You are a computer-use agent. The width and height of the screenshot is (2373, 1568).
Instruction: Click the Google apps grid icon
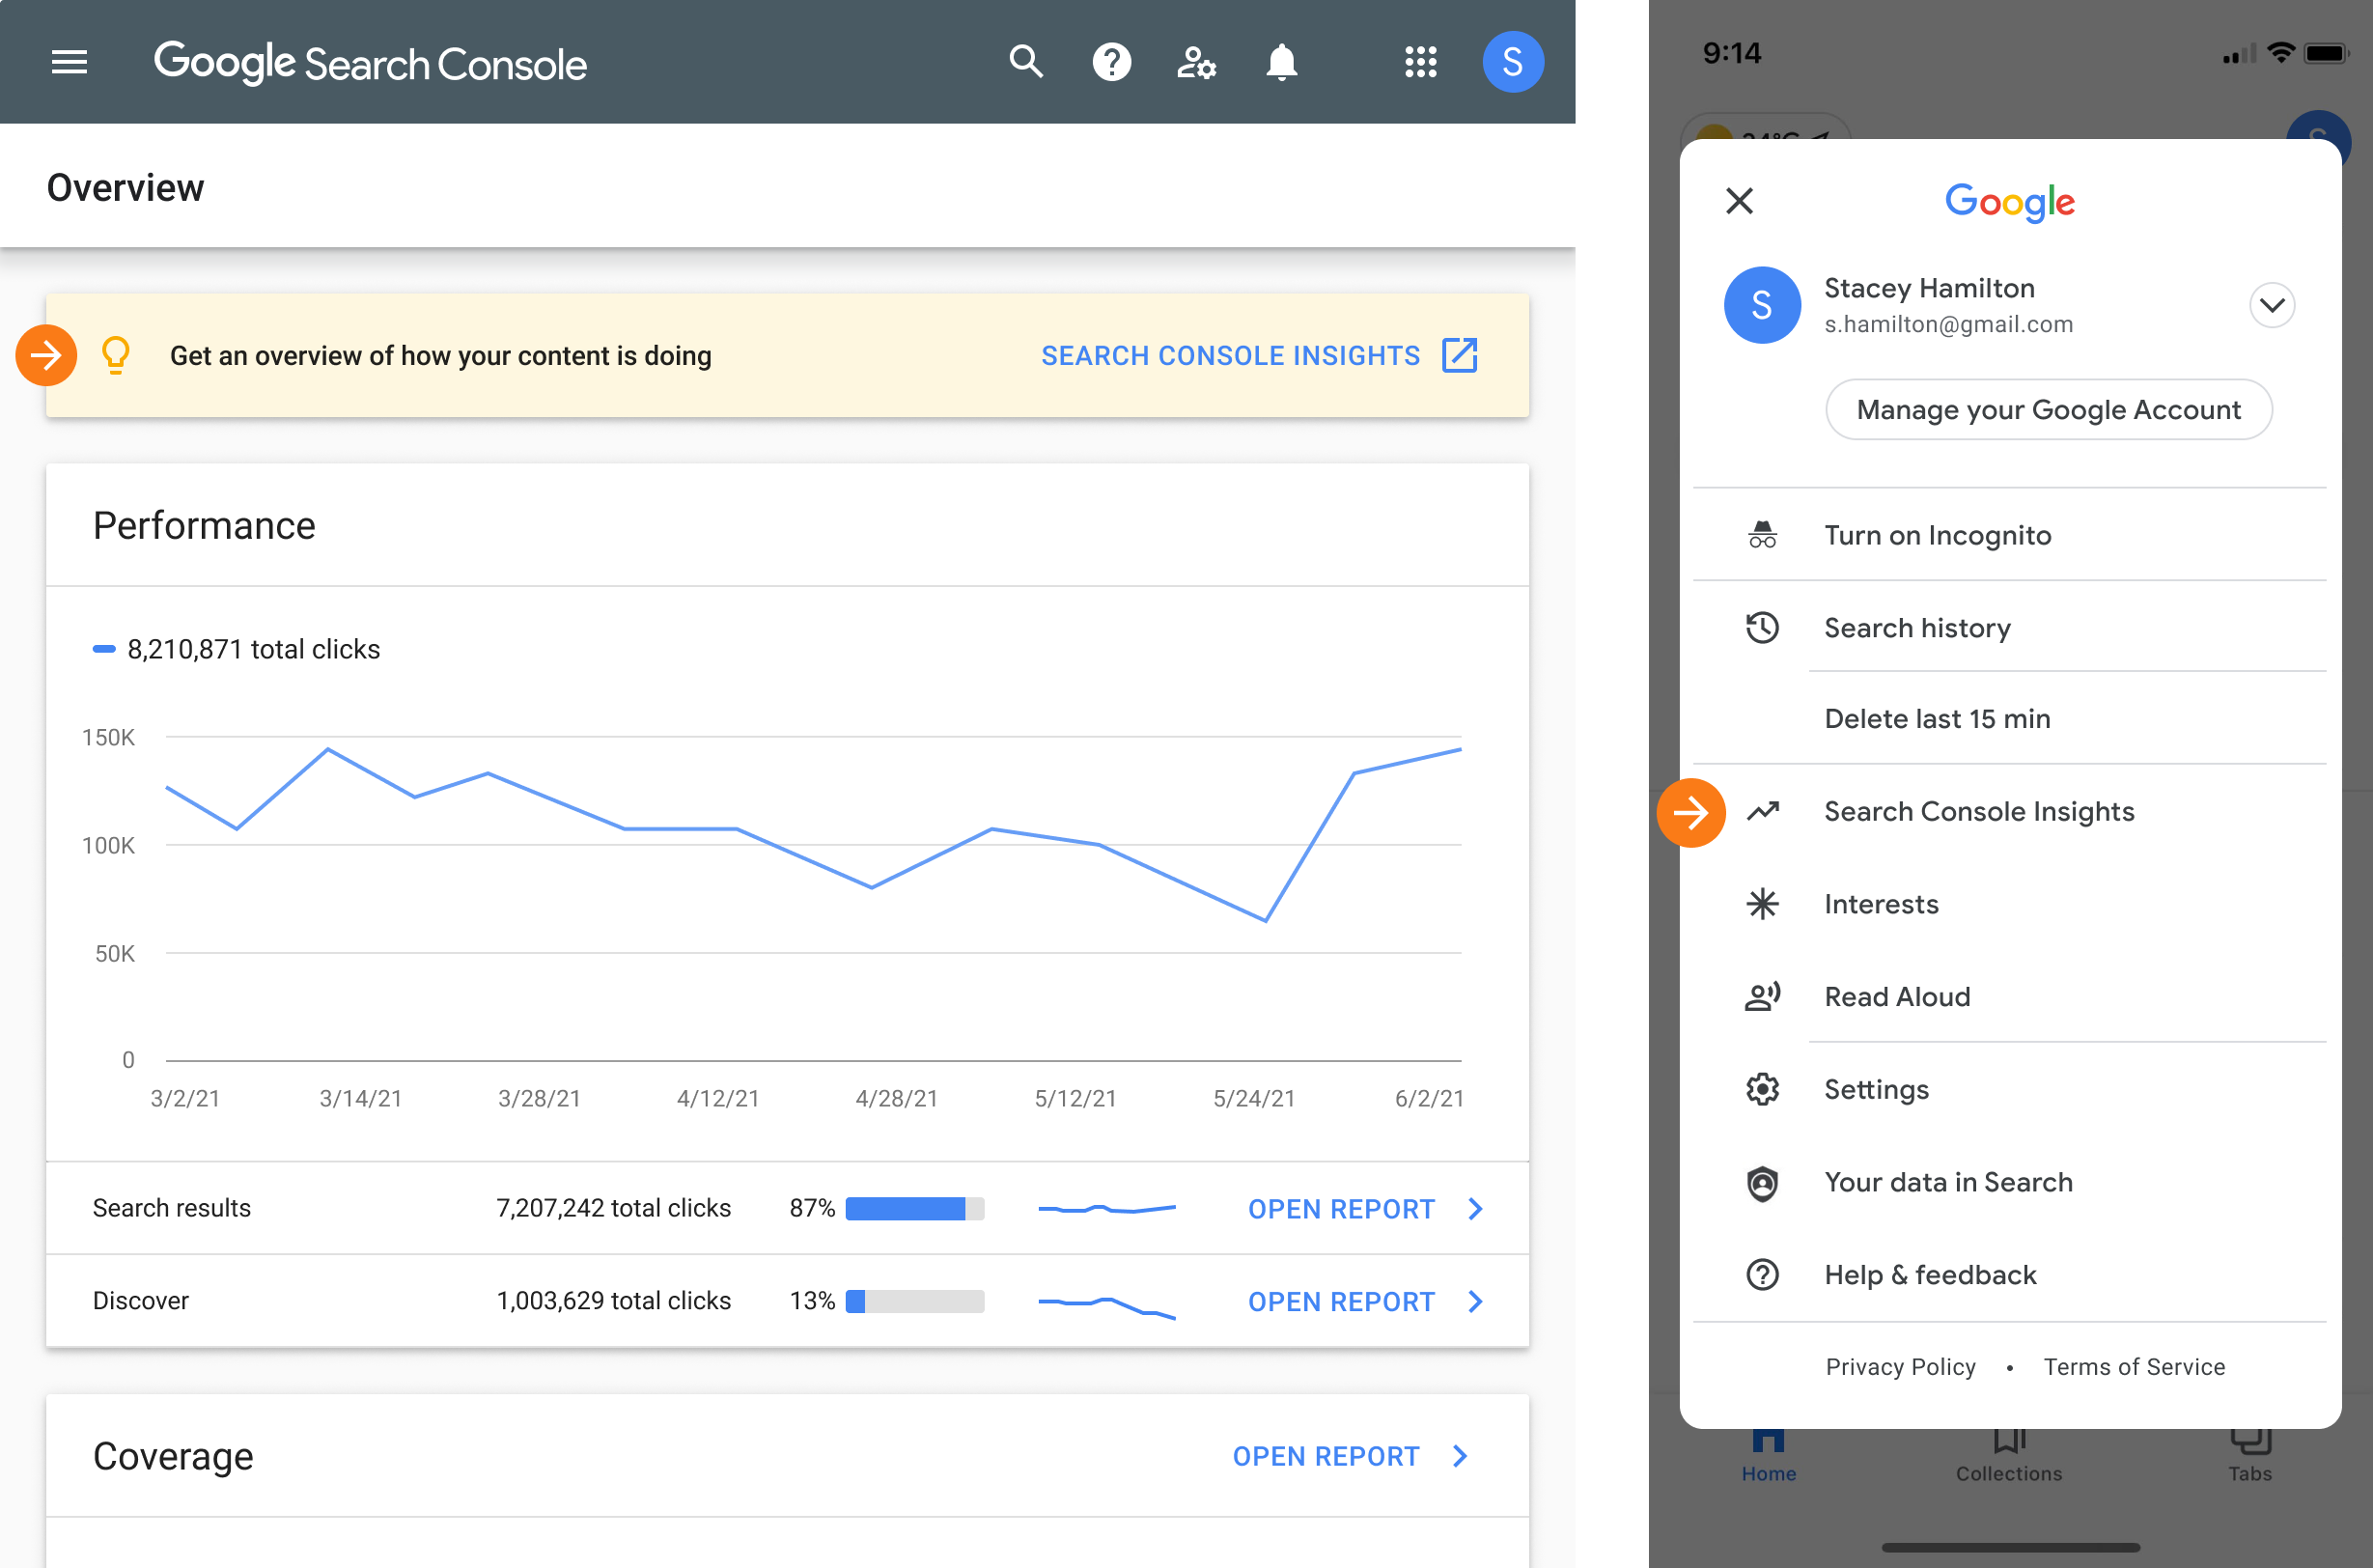tap(1419, 61)
